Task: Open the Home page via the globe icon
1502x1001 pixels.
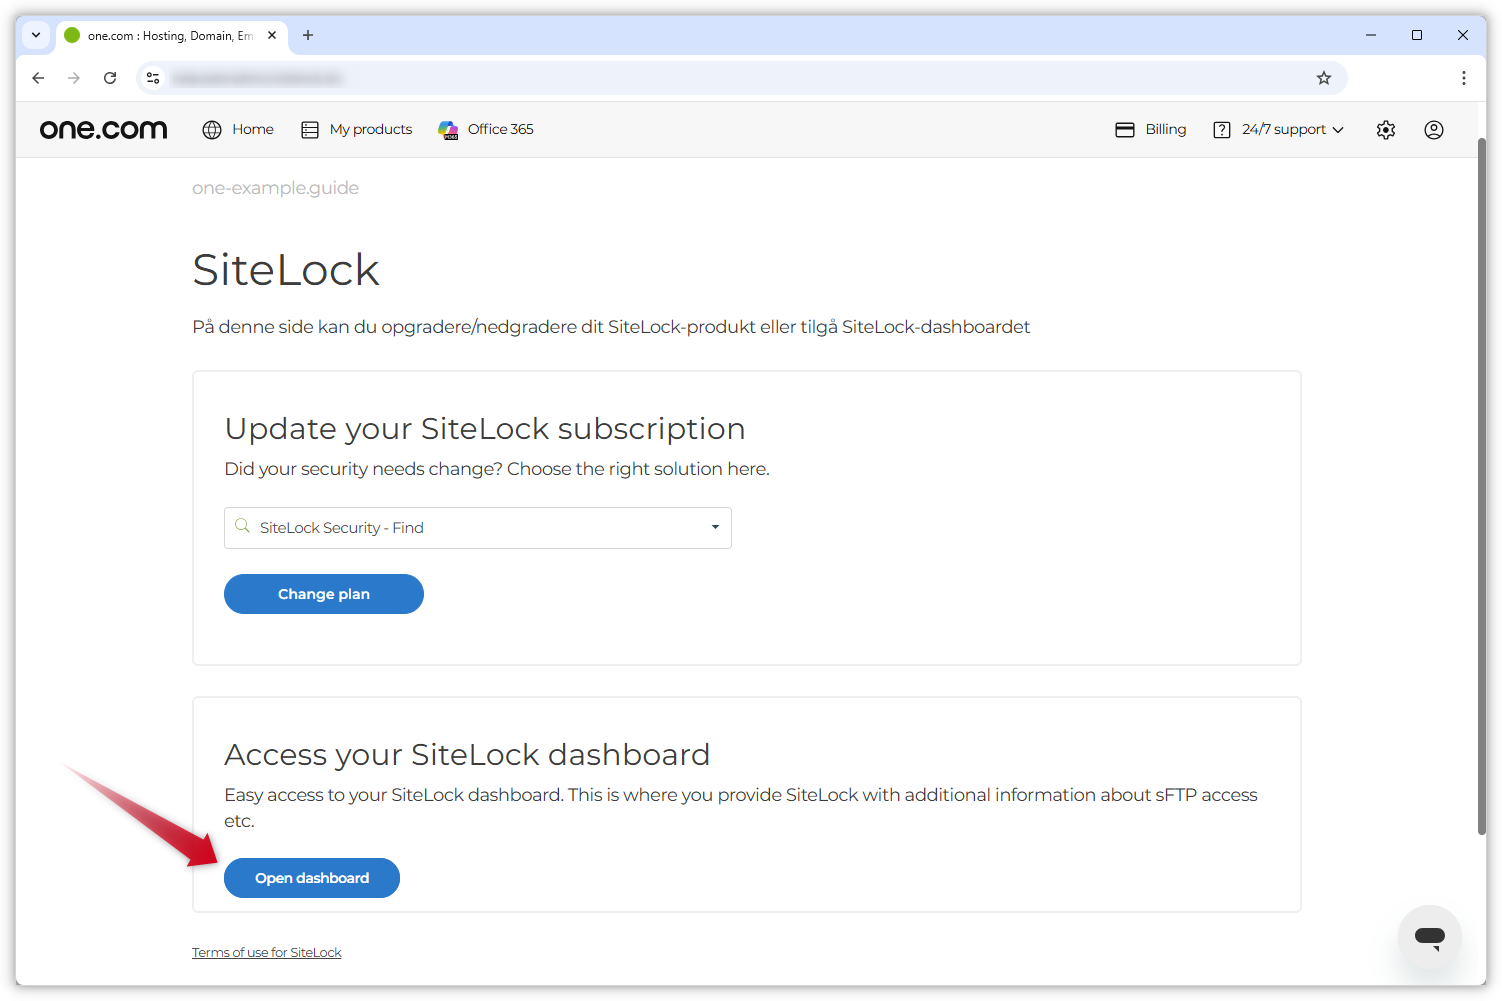Action: point(212,129)
